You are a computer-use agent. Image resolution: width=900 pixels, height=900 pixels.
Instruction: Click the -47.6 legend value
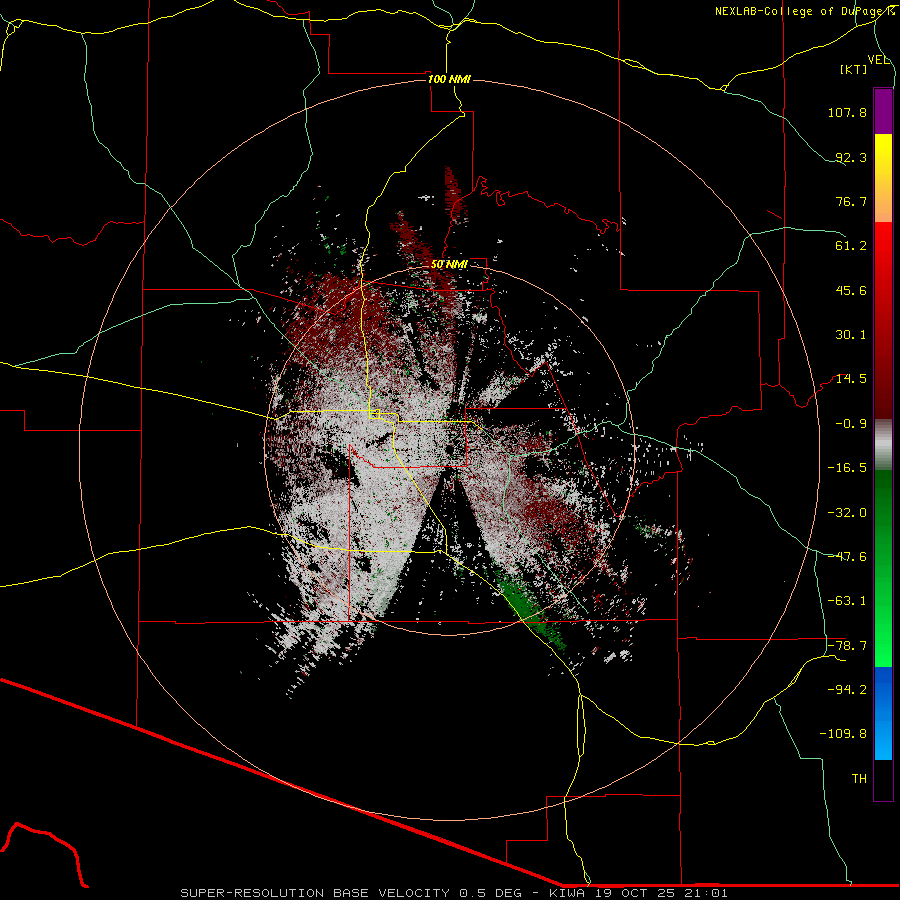[x=847, y=557]
